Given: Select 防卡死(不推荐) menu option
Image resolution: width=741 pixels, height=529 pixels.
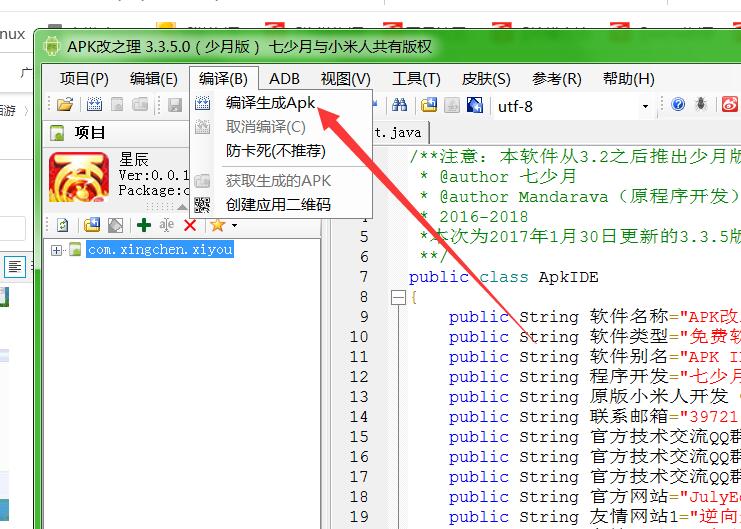Looking at the screenshot, I should tap(275, 151).
